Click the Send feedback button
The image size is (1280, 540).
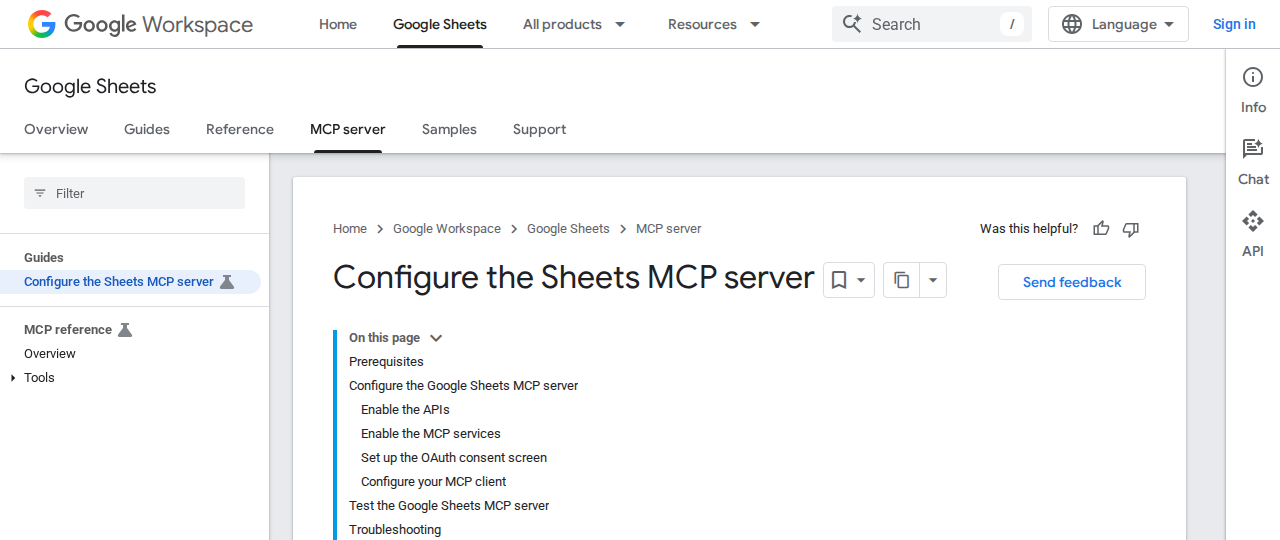coord(1072,282)
